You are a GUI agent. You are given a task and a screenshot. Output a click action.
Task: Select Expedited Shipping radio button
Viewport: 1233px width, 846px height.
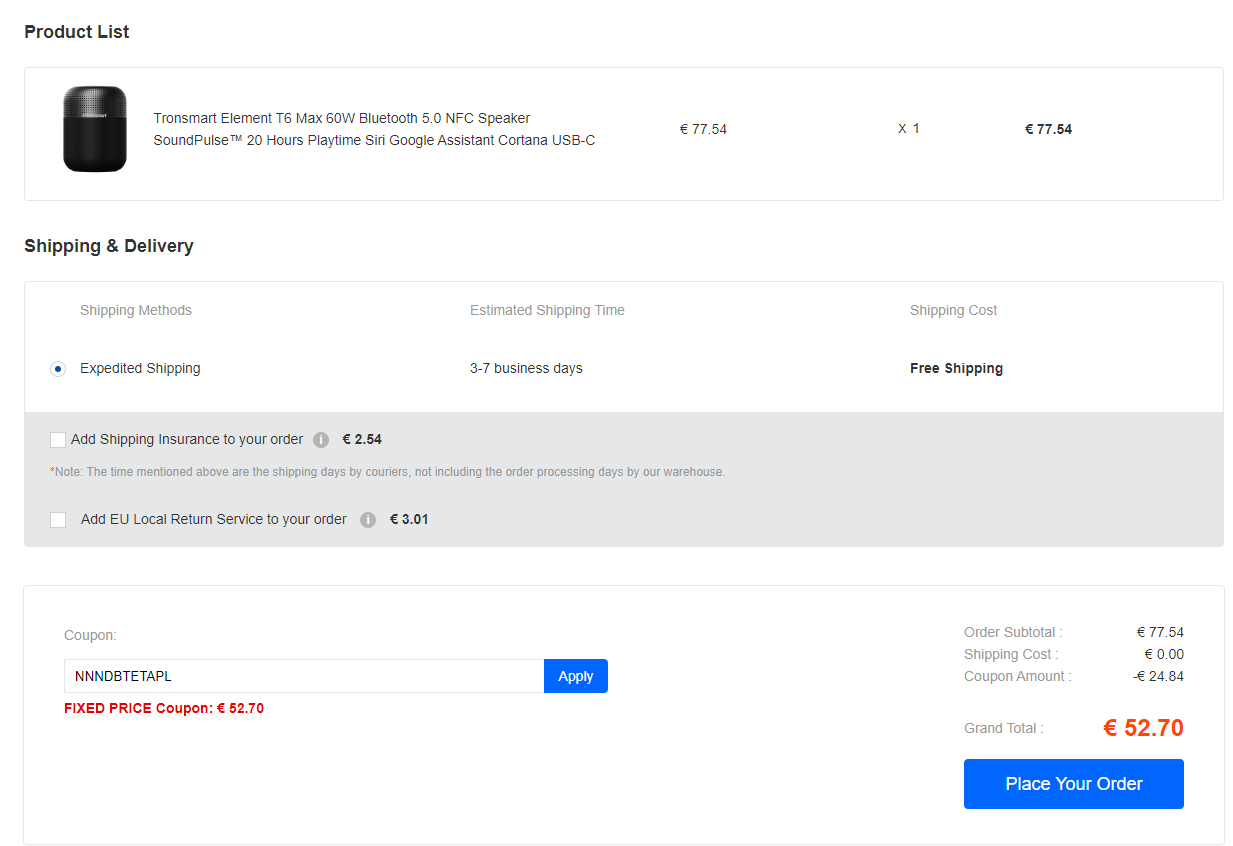(x=58, y=369)
